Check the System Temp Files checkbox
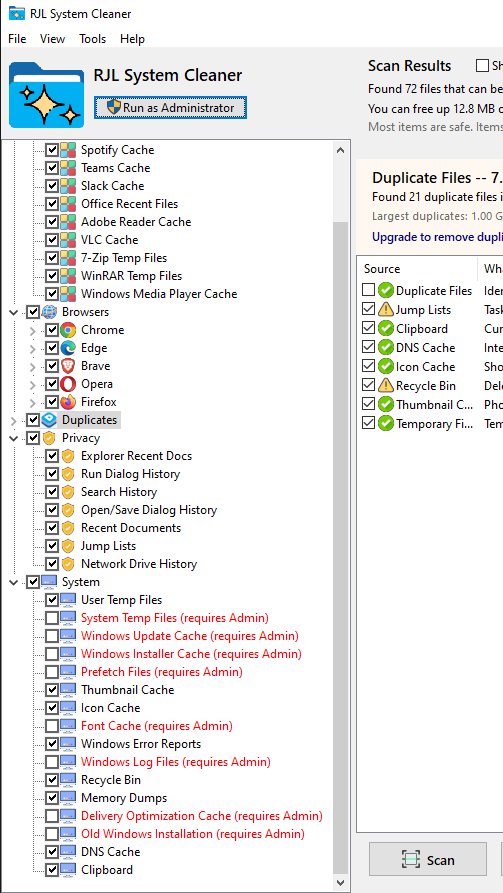The height and width of the screenshot is (893, 503). (x=52, y=618)
